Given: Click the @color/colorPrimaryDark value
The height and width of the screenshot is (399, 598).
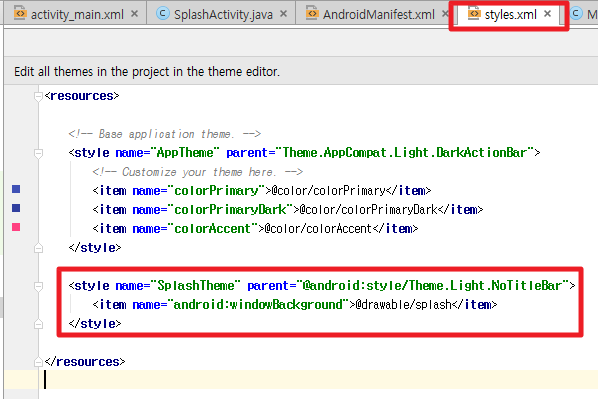Looking at the screenshot, I should click(x=369, y=209).
